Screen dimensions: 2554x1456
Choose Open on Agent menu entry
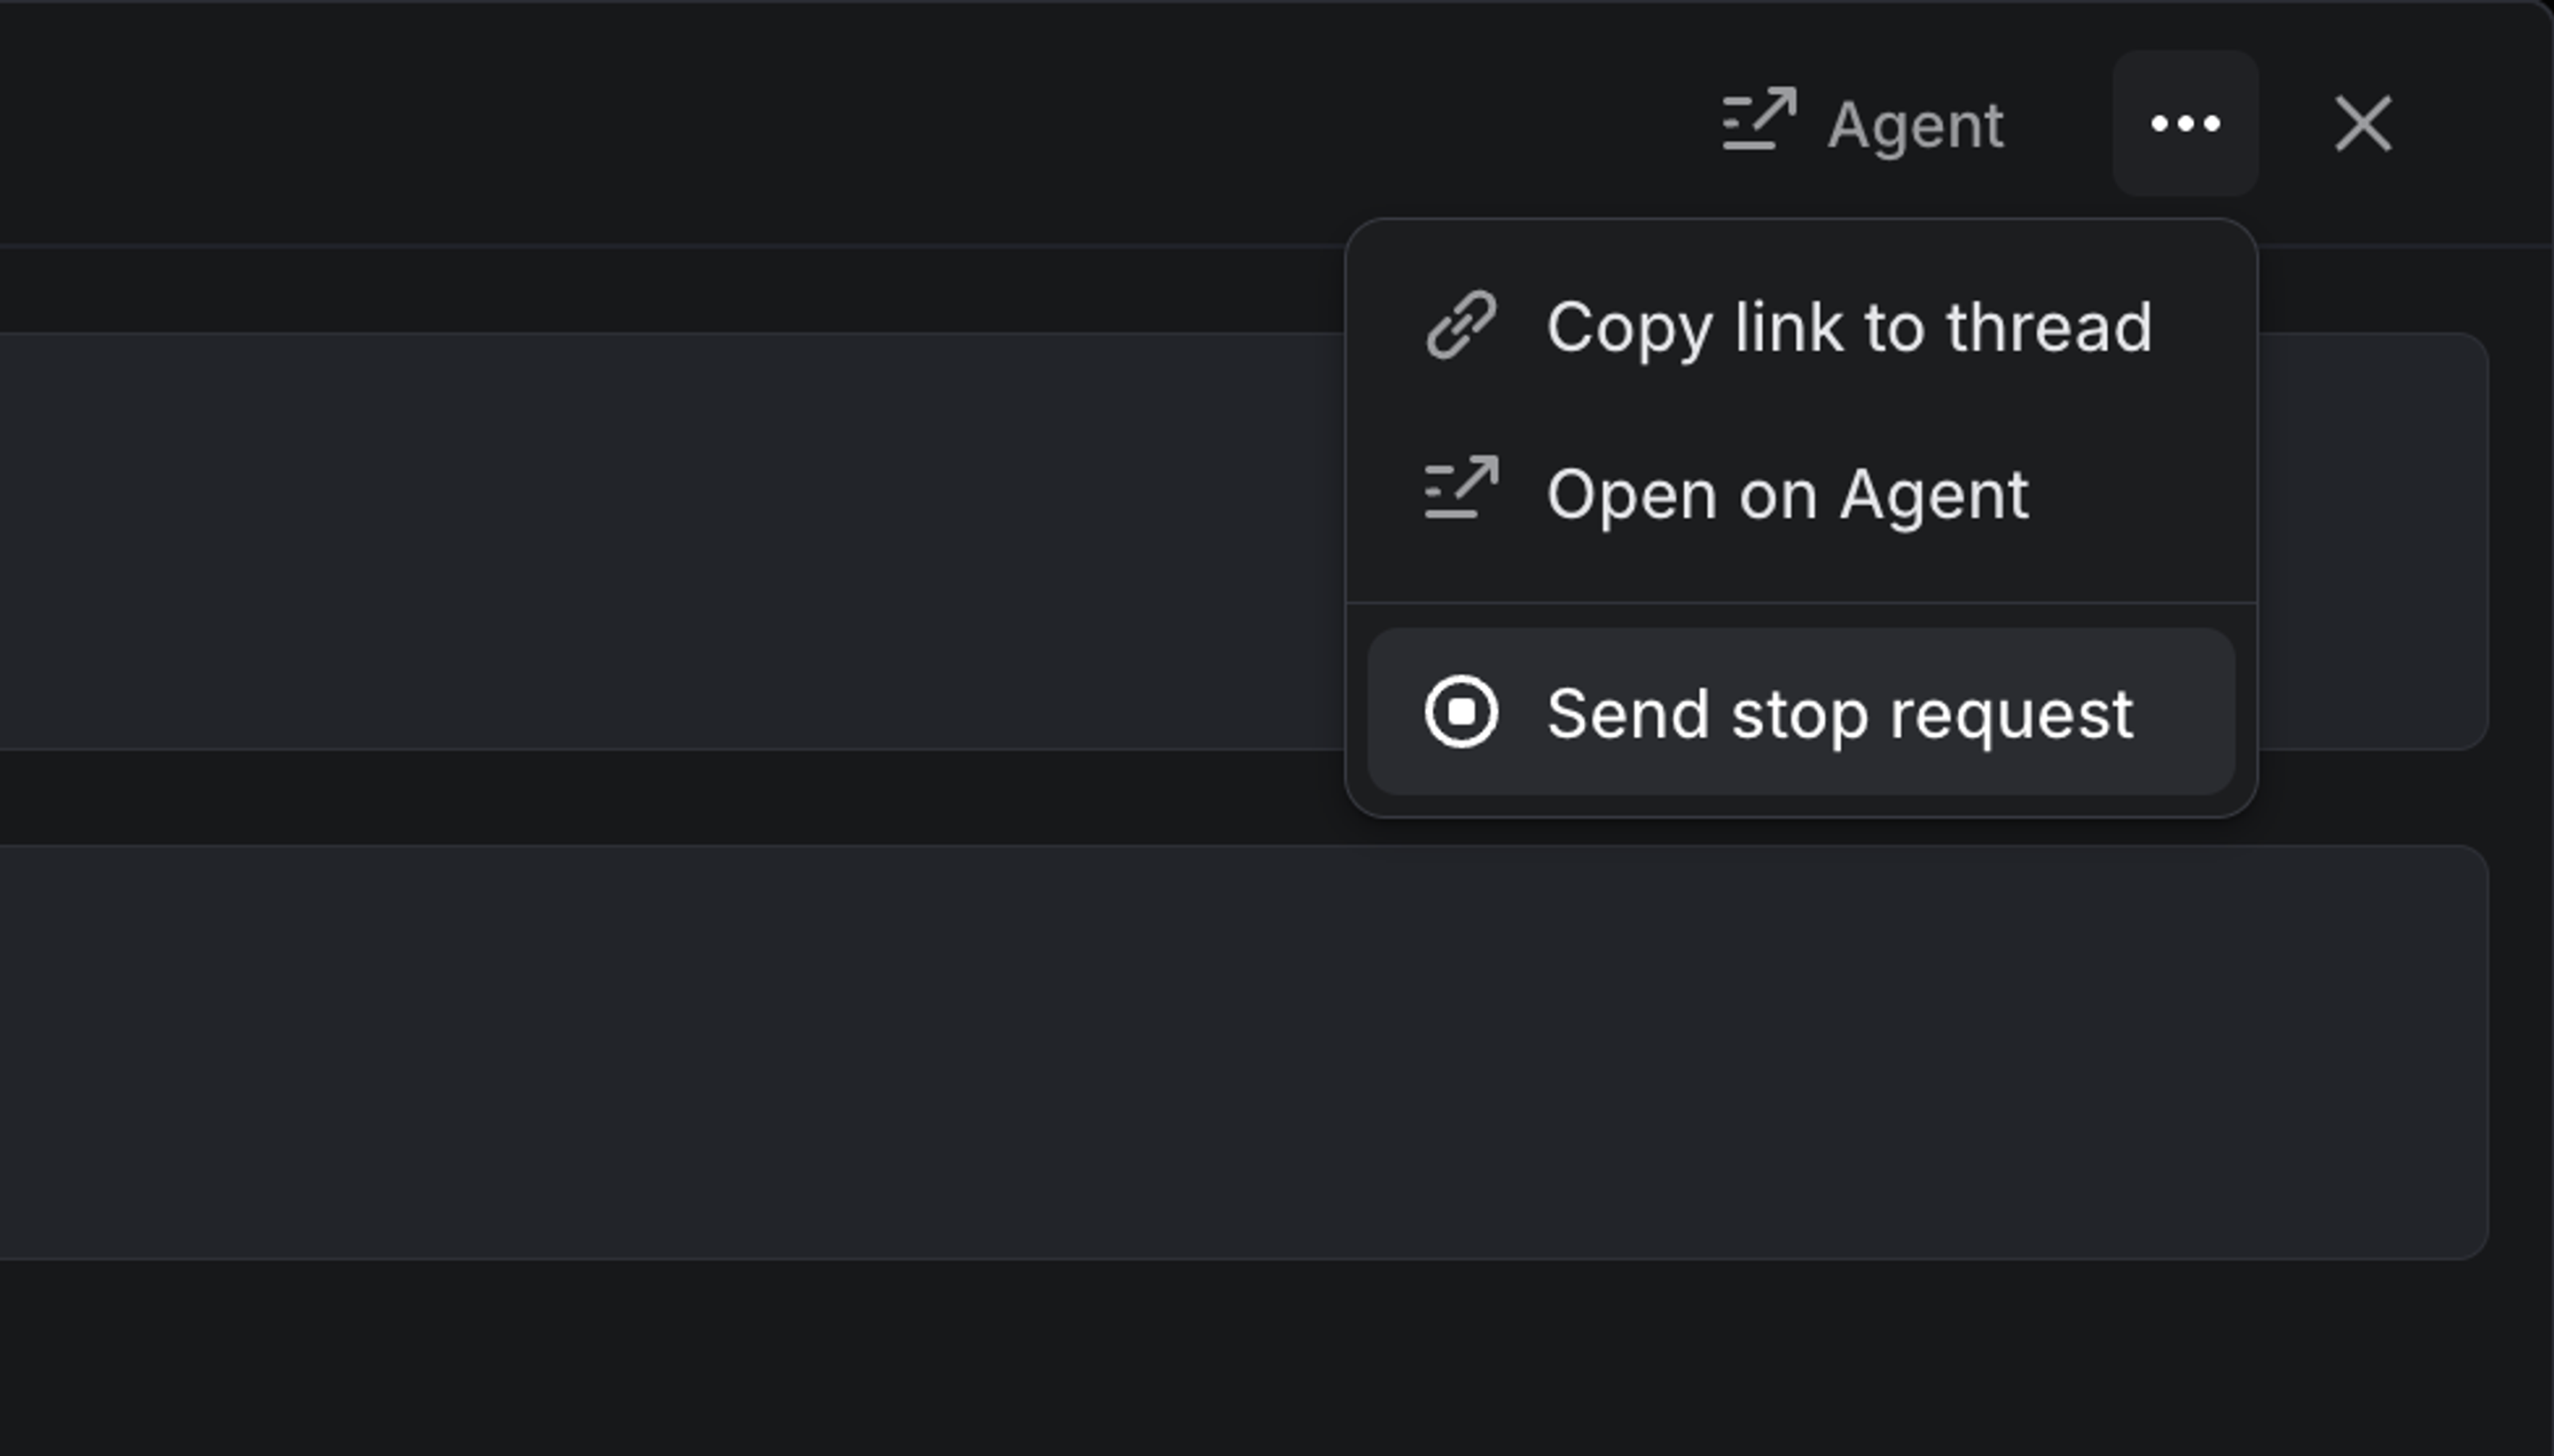click(x=1787, y=494)
